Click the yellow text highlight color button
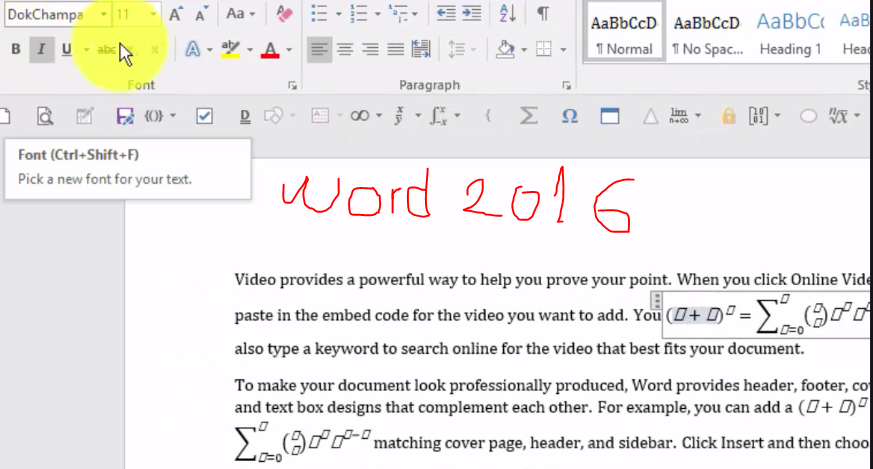The height and width of the screenshot is (469, 873). (x=230, y=50)
